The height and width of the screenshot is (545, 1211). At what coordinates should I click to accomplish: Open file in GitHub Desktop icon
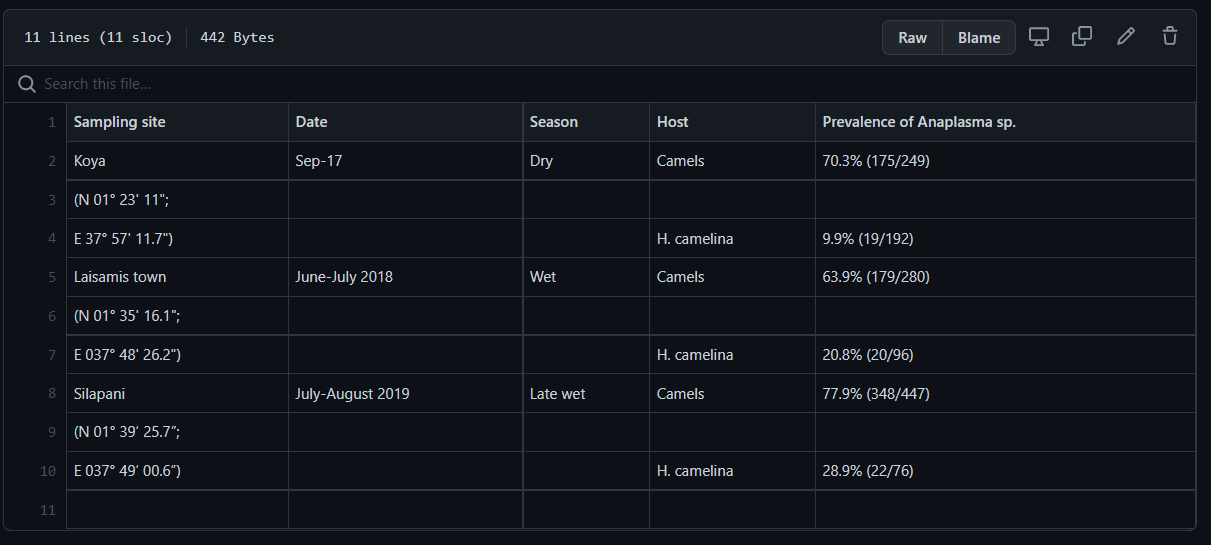1039,37
